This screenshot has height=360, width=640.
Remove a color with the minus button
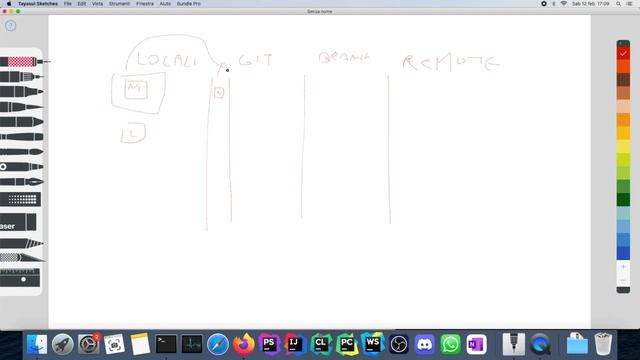(x=623, y=280)
